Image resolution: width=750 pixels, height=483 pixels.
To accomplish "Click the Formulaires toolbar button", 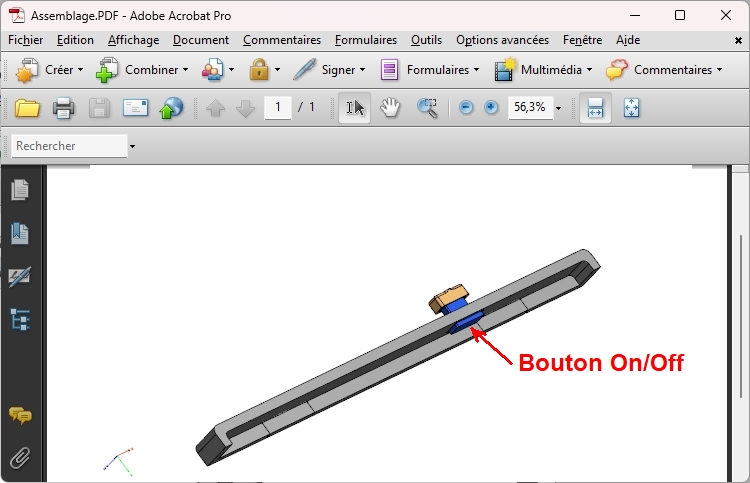I will pos(429,70).
